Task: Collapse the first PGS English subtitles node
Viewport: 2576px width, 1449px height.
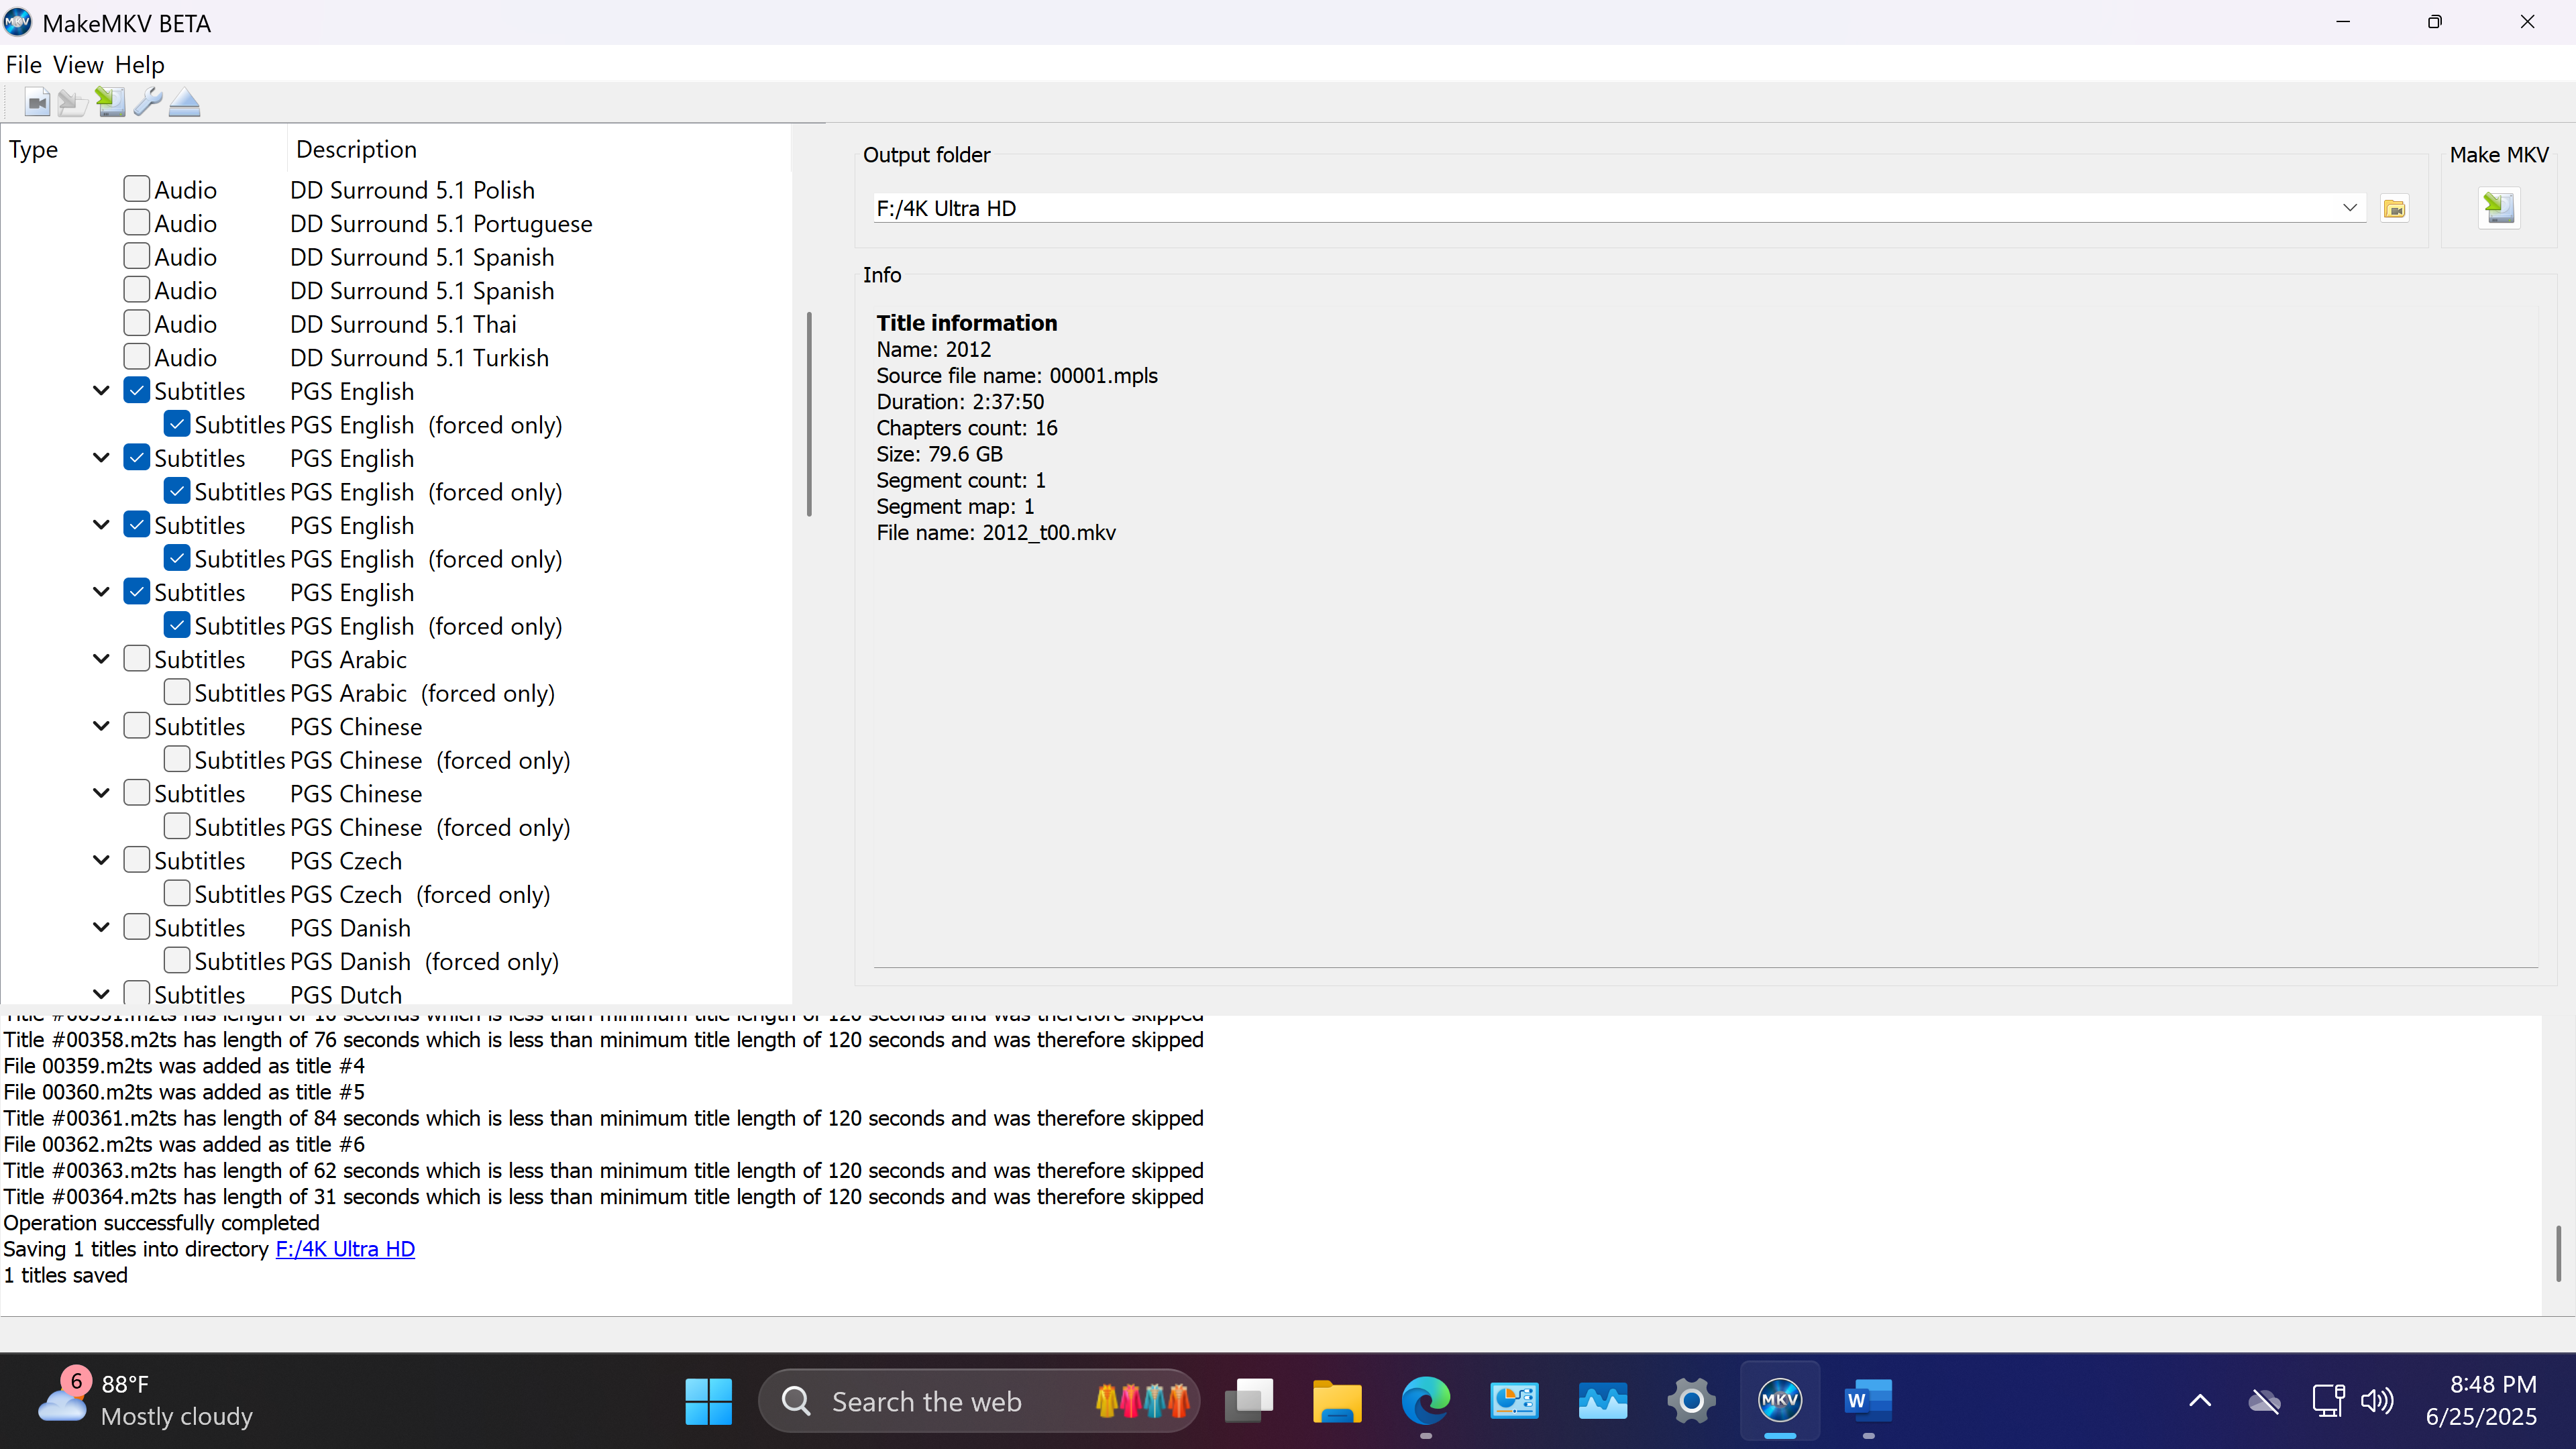Action: pos(101,391)
